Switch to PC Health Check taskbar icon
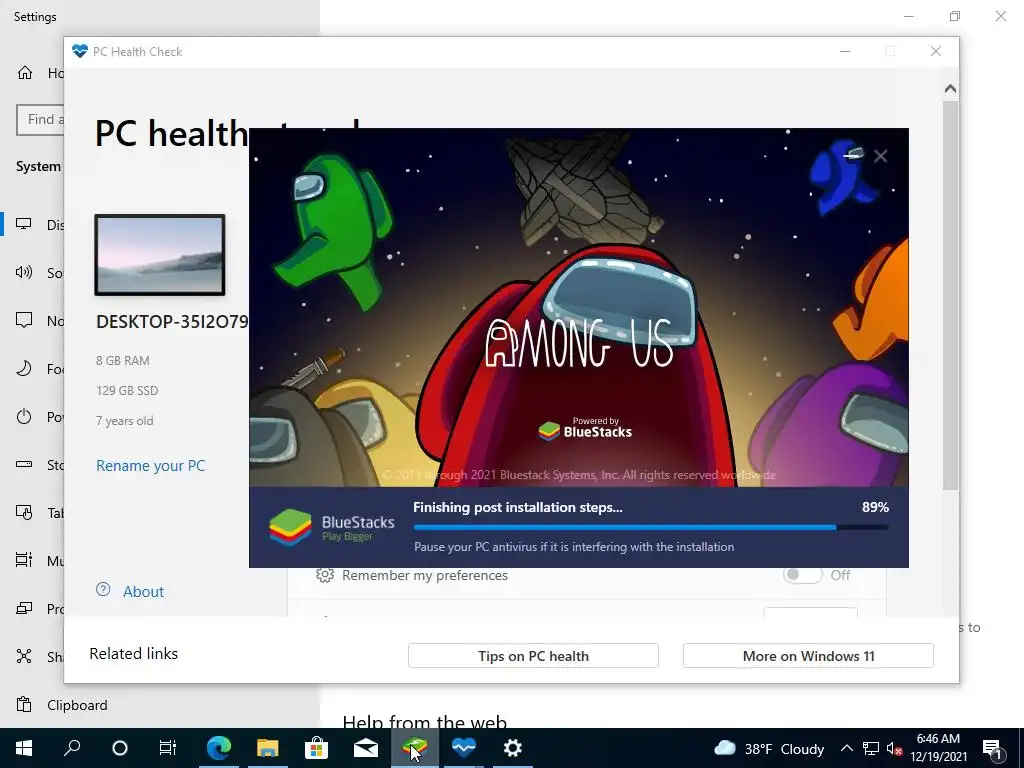The height and width of the screenshot is (768, 1024). tap(464, 748)
